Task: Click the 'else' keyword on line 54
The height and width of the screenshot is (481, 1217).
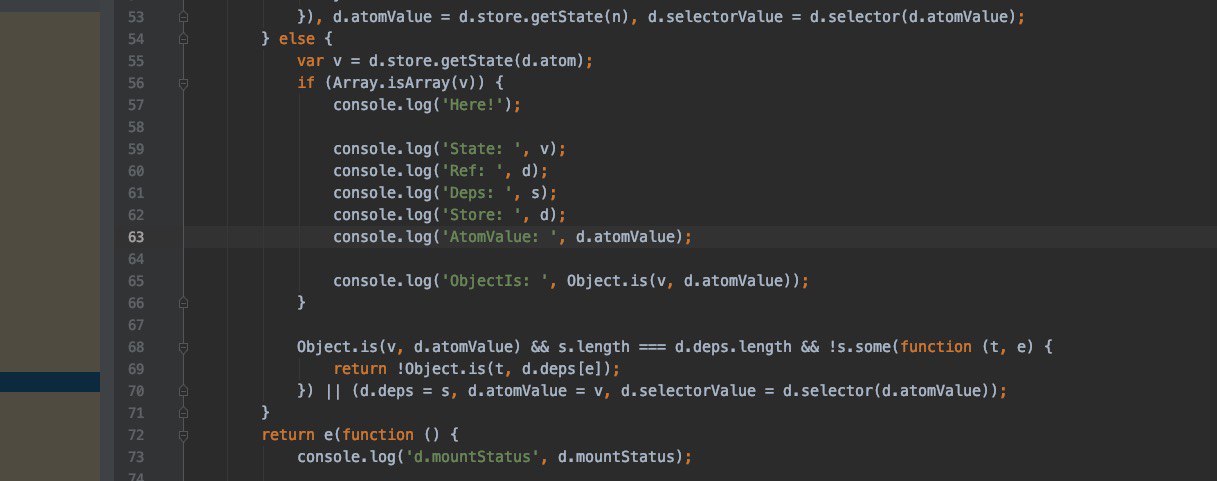Action: (x=297, y=39)
